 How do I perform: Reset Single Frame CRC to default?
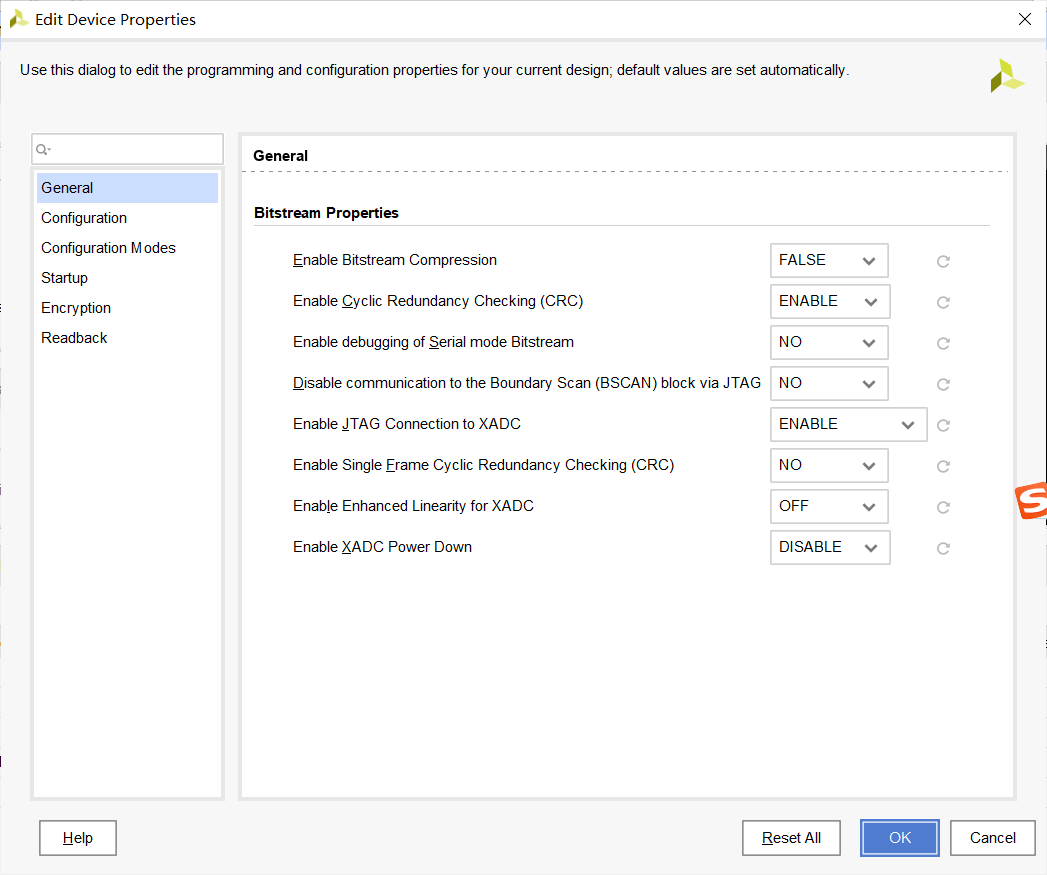(x=943, y=466)
